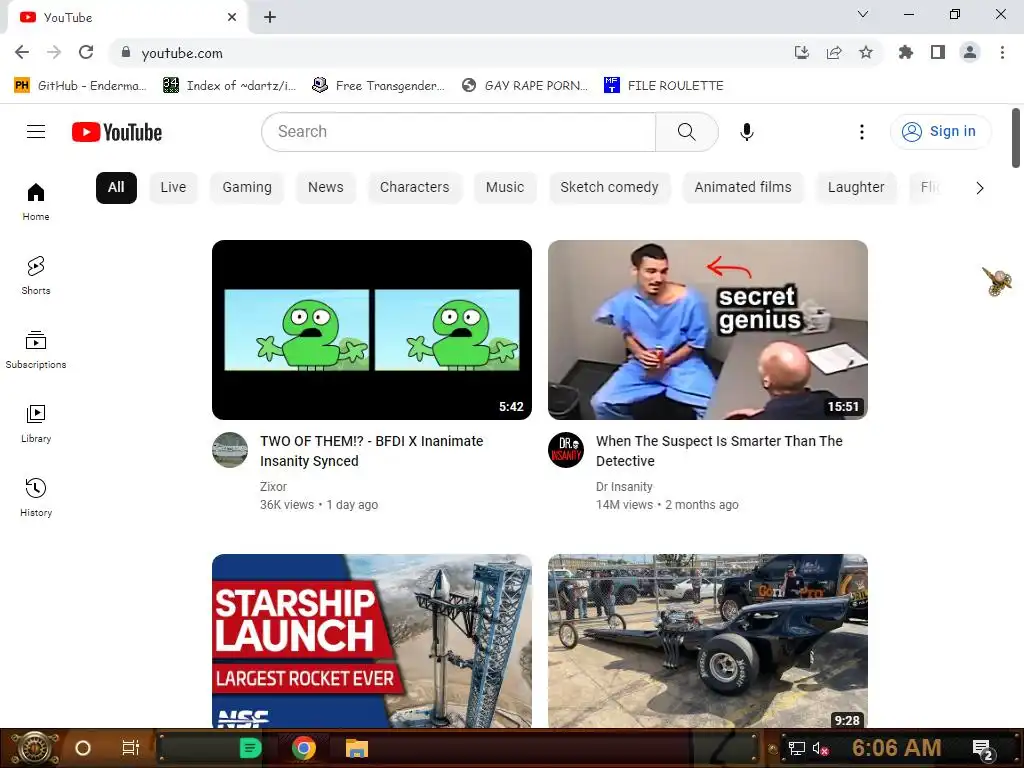
Task: Select the All filter chip
Action: 116,187
